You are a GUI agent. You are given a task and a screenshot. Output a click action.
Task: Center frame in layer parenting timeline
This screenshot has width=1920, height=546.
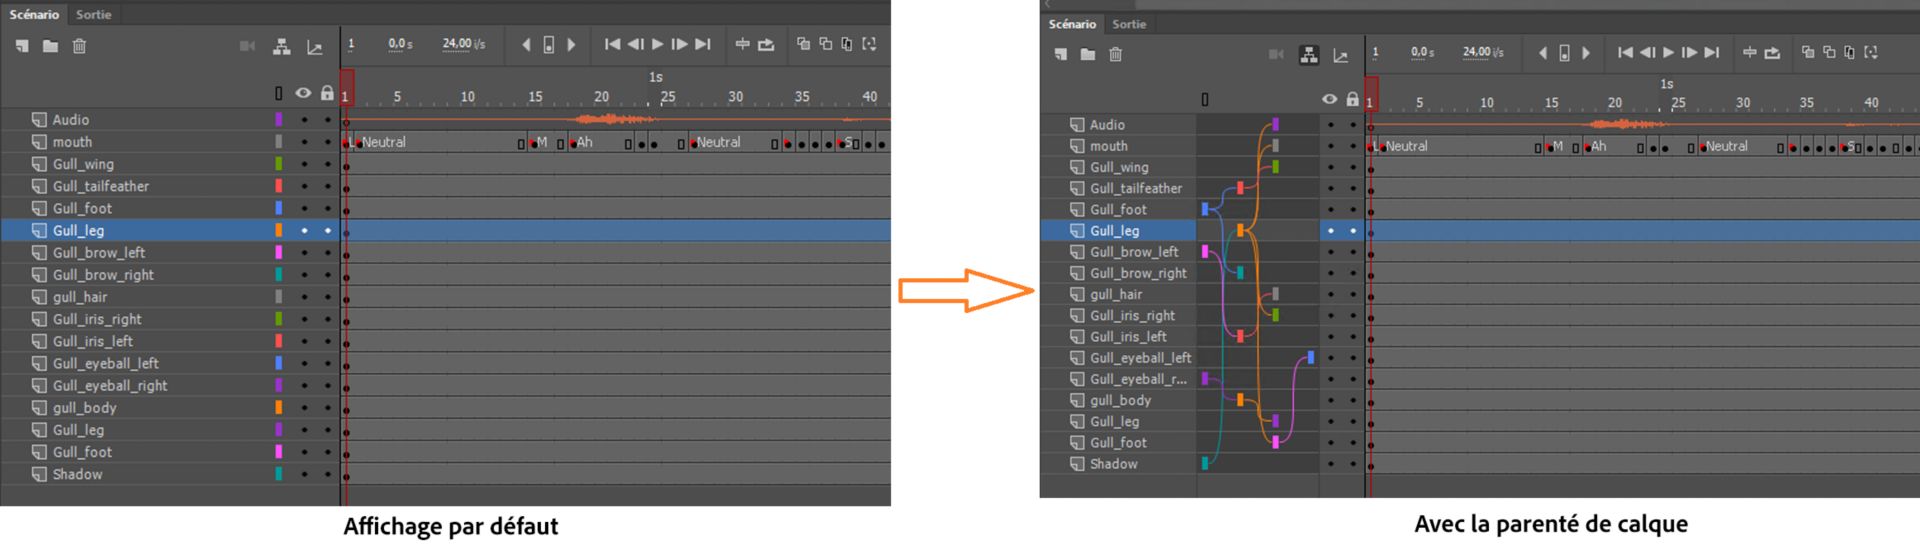coord(1749,53)
